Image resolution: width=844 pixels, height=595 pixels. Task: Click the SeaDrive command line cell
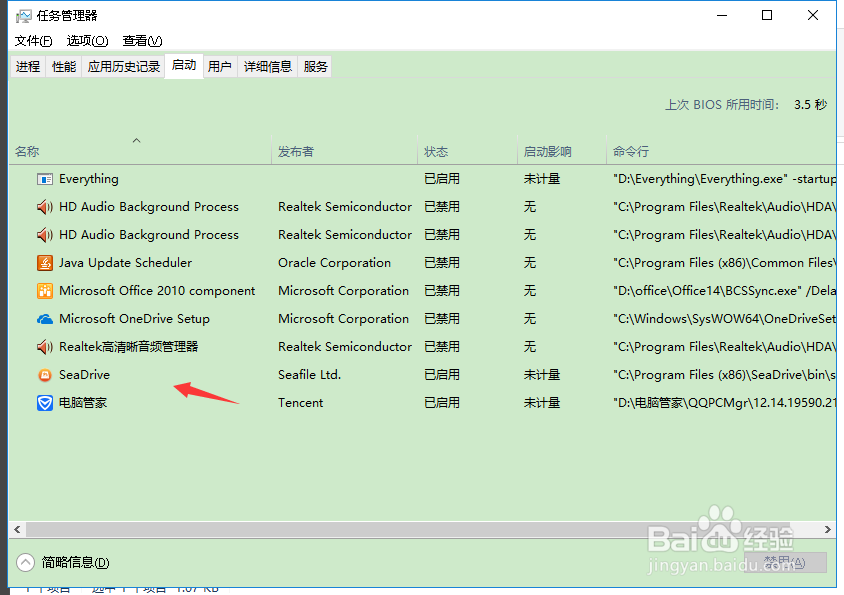(x=725, y=375)
